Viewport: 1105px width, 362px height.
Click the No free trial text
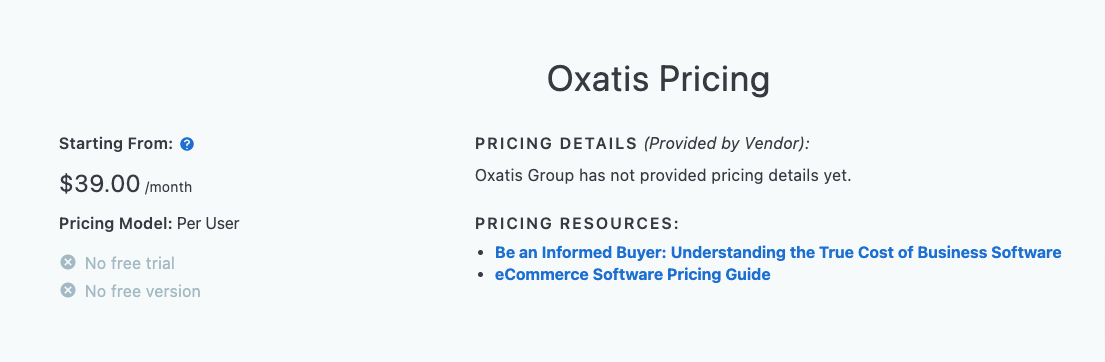click(x=130, y=263)
